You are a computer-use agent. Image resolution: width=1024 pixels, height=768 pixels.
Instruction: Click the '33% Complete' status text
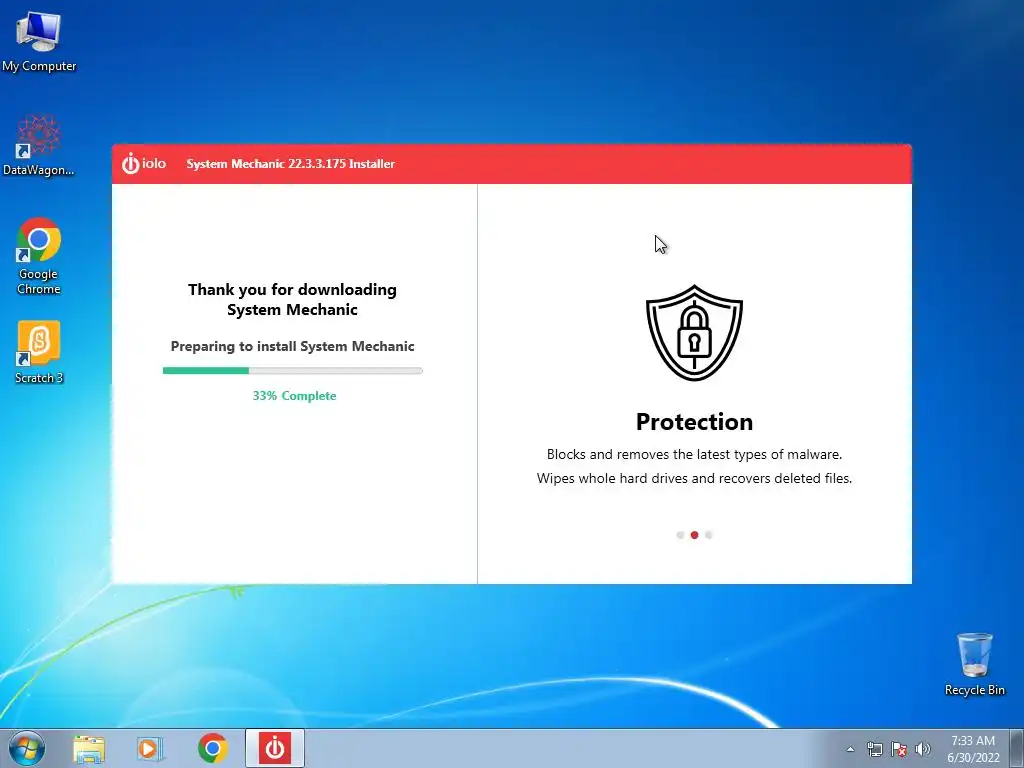click(x=295, y=396)
